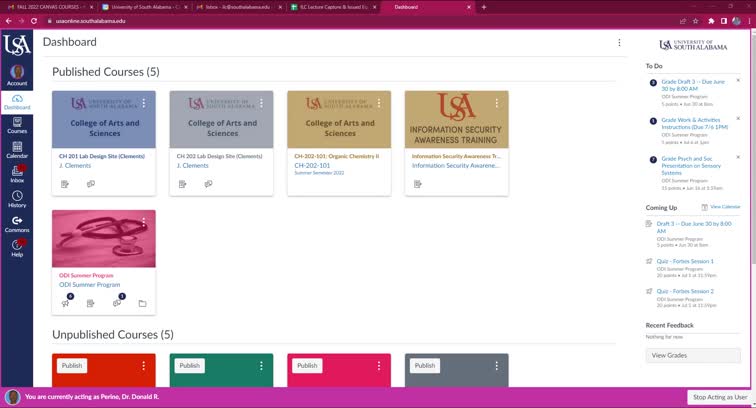Go to the Calendar in sidebar
Image resolution: width=756 pixels, height=408 pixels.
click(16, 149)
